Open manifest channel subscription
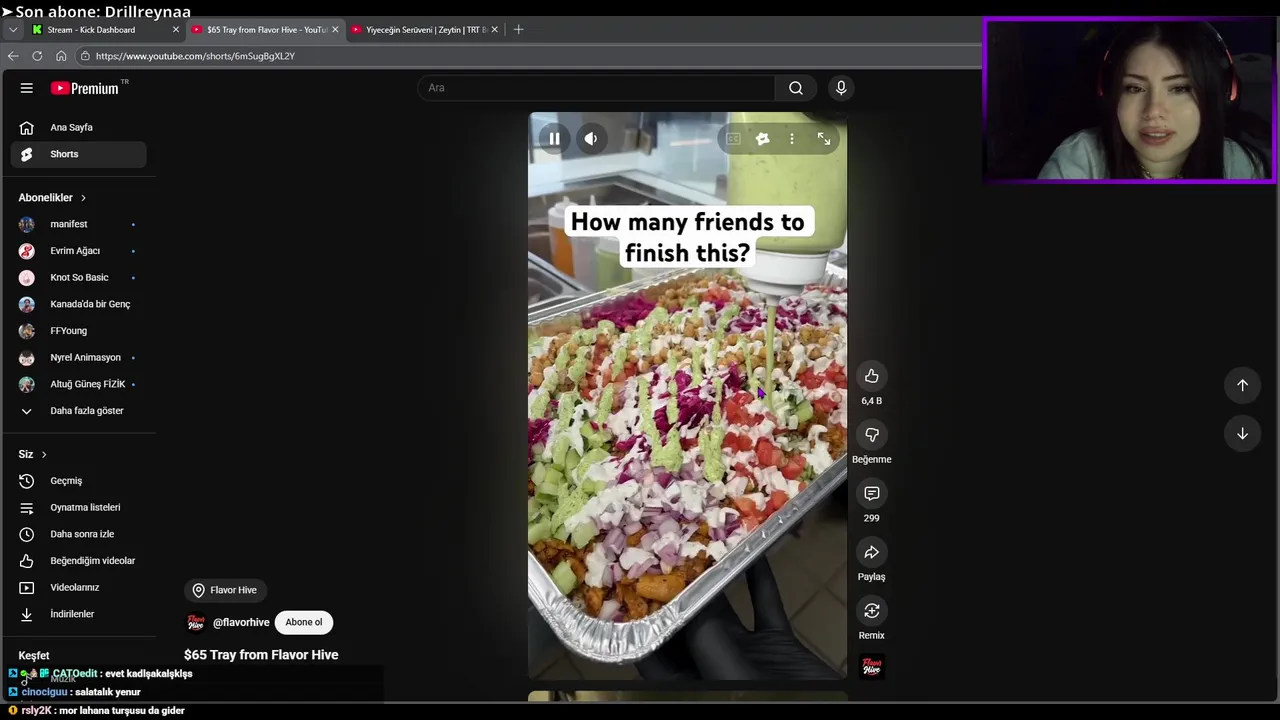This screenshot has width=1280, height=720. point(79,224)
